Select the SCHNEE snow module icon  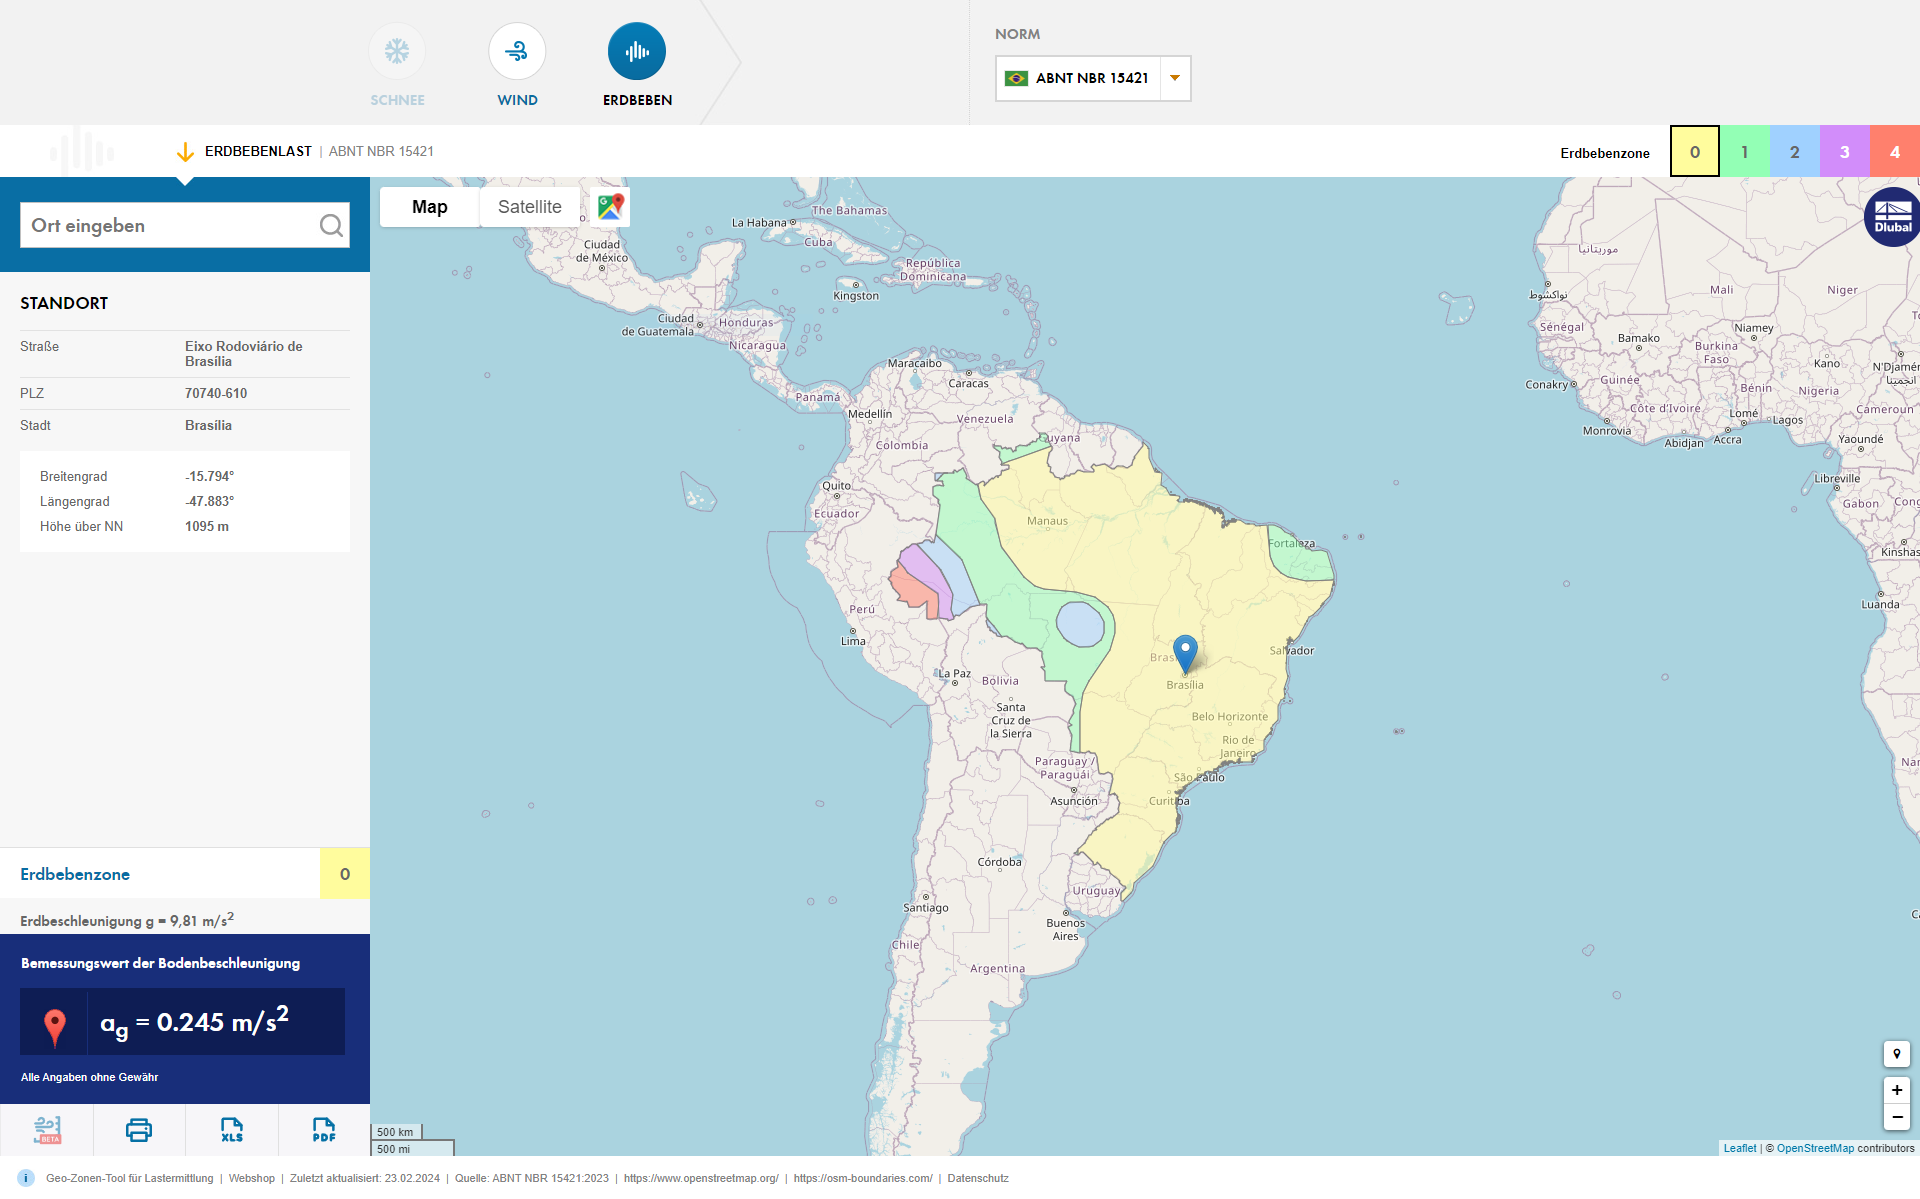click(397, 50)
